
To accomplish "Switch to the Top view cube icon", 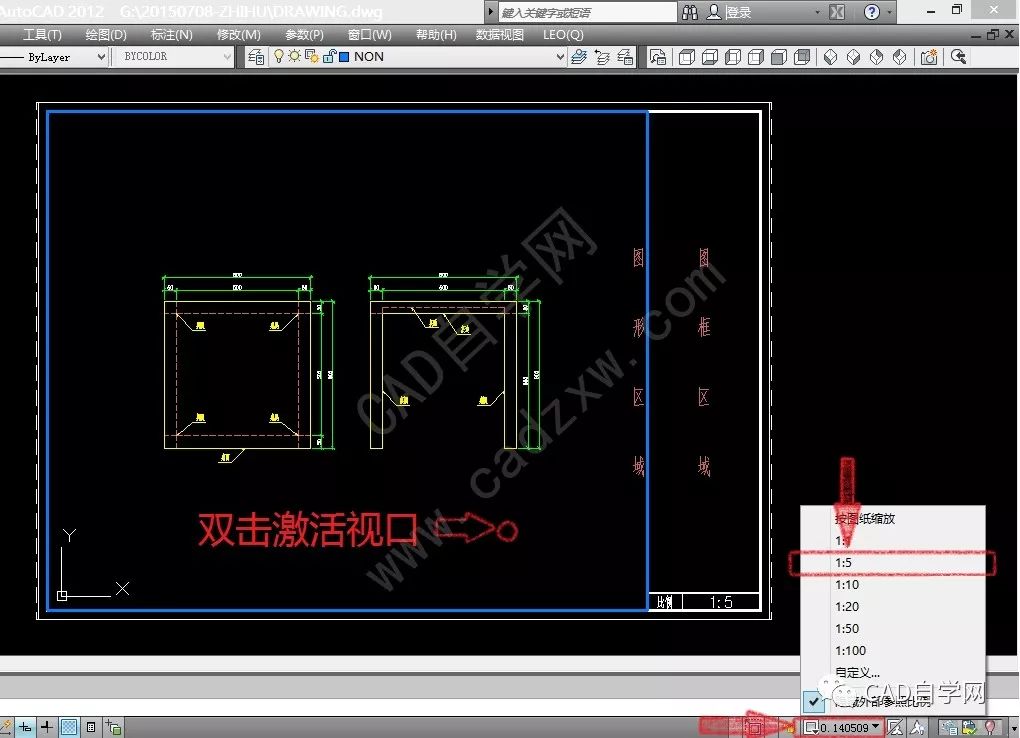I will point(686,57).
